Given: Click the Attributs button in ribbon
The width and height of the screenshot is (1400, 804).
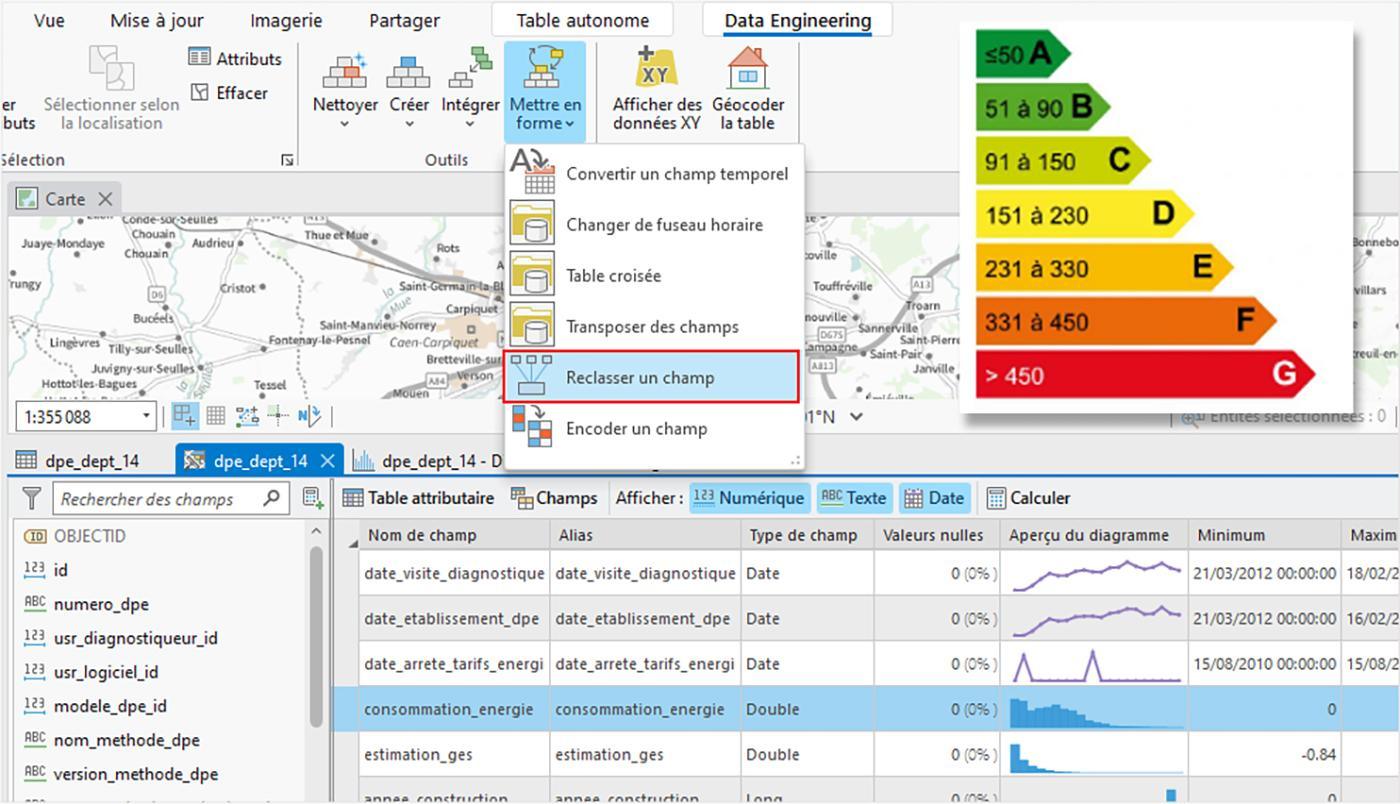Looking at the screenshot, I should [236, 58].
